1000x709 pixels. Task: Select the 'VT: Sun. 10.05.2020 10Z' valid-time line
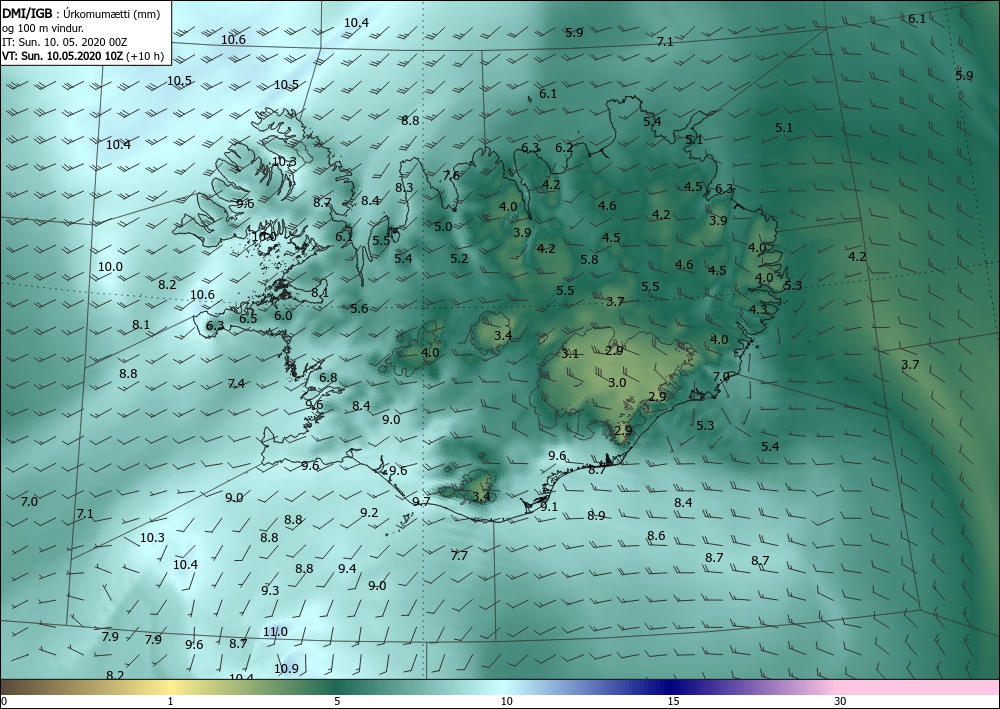click(x=62, y=56)
